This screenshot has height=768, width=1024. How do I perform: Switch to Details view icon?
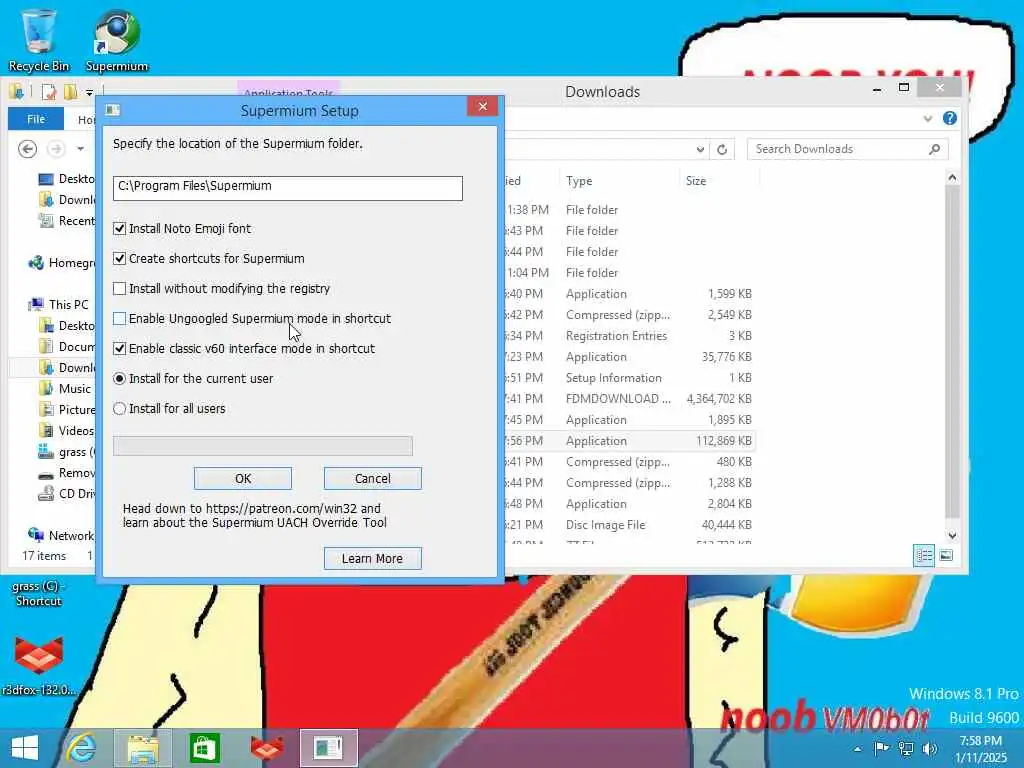924,556
